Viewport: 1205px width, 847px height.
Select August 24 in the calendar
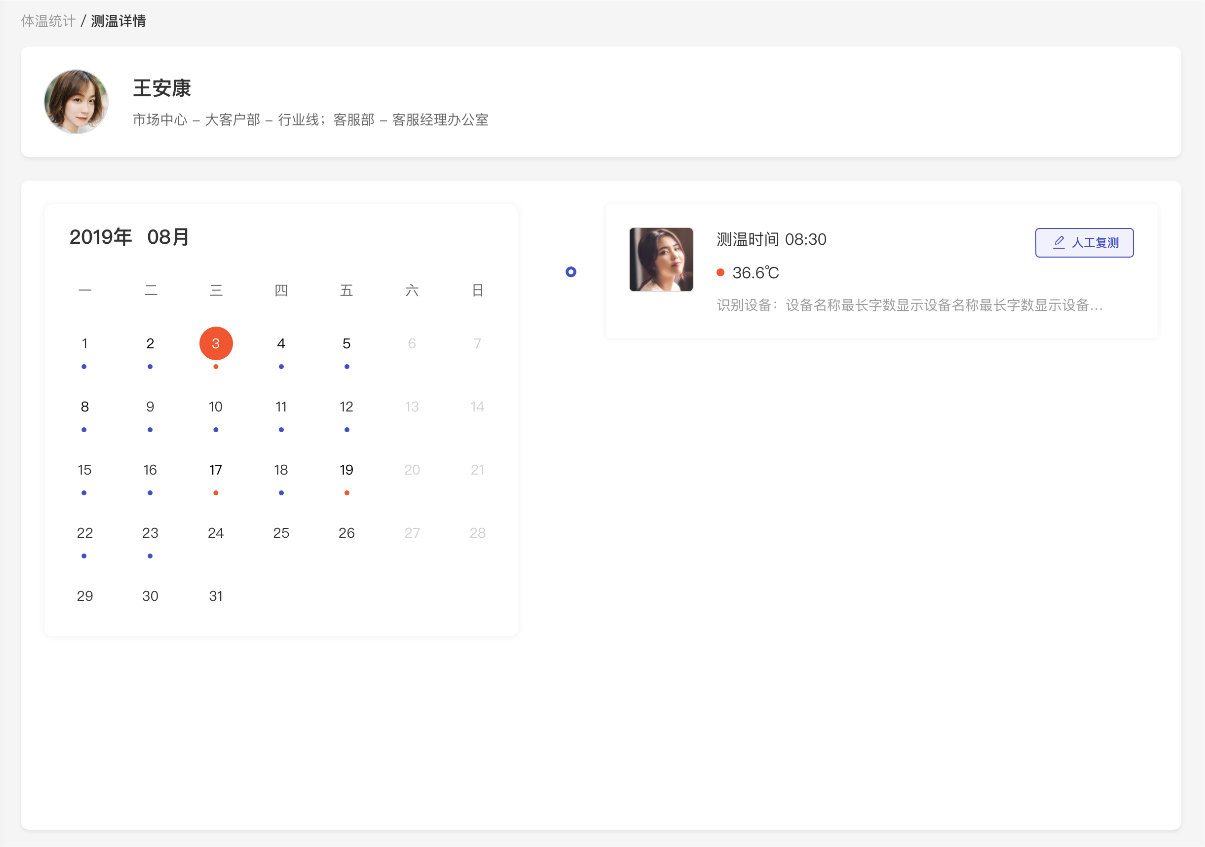[x=216, y=532]
